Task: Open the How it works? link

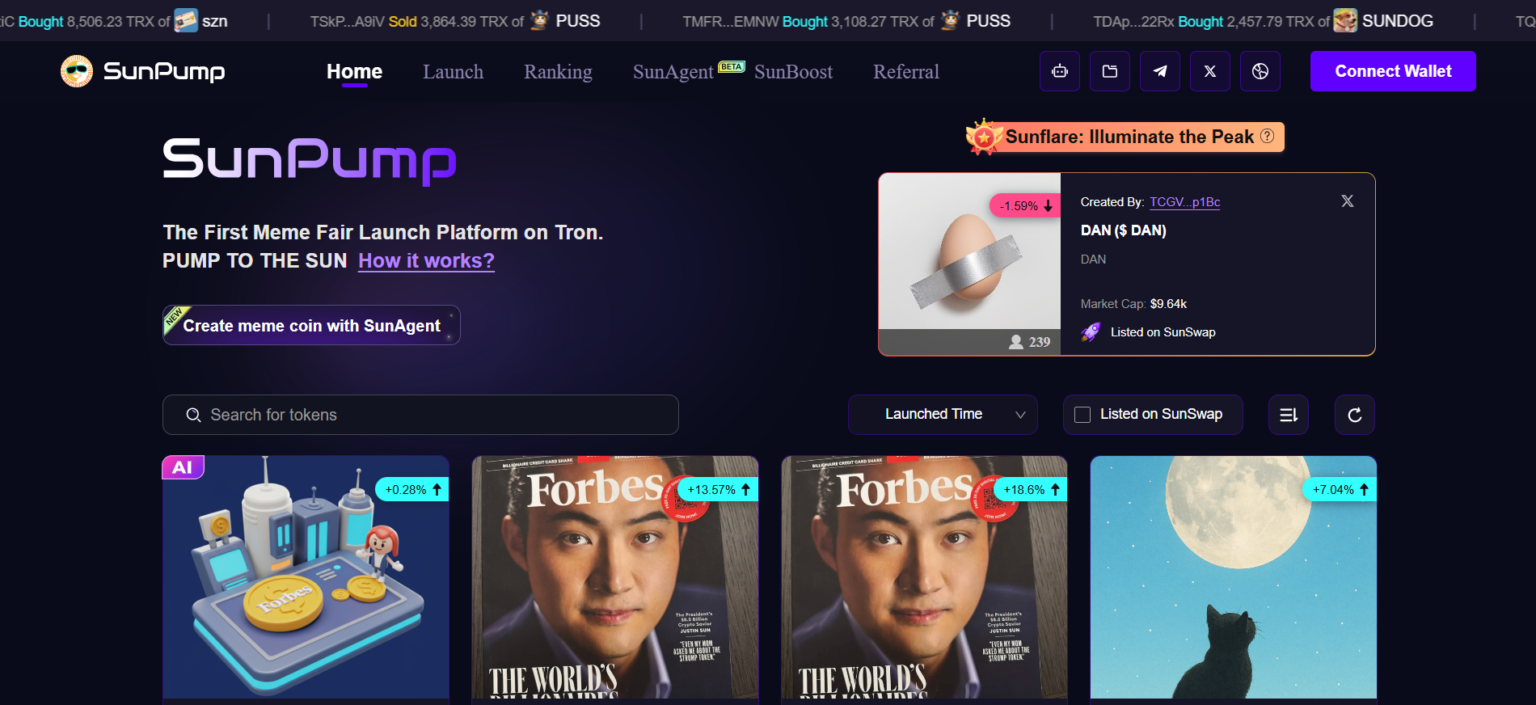Action: coord(426,261)
